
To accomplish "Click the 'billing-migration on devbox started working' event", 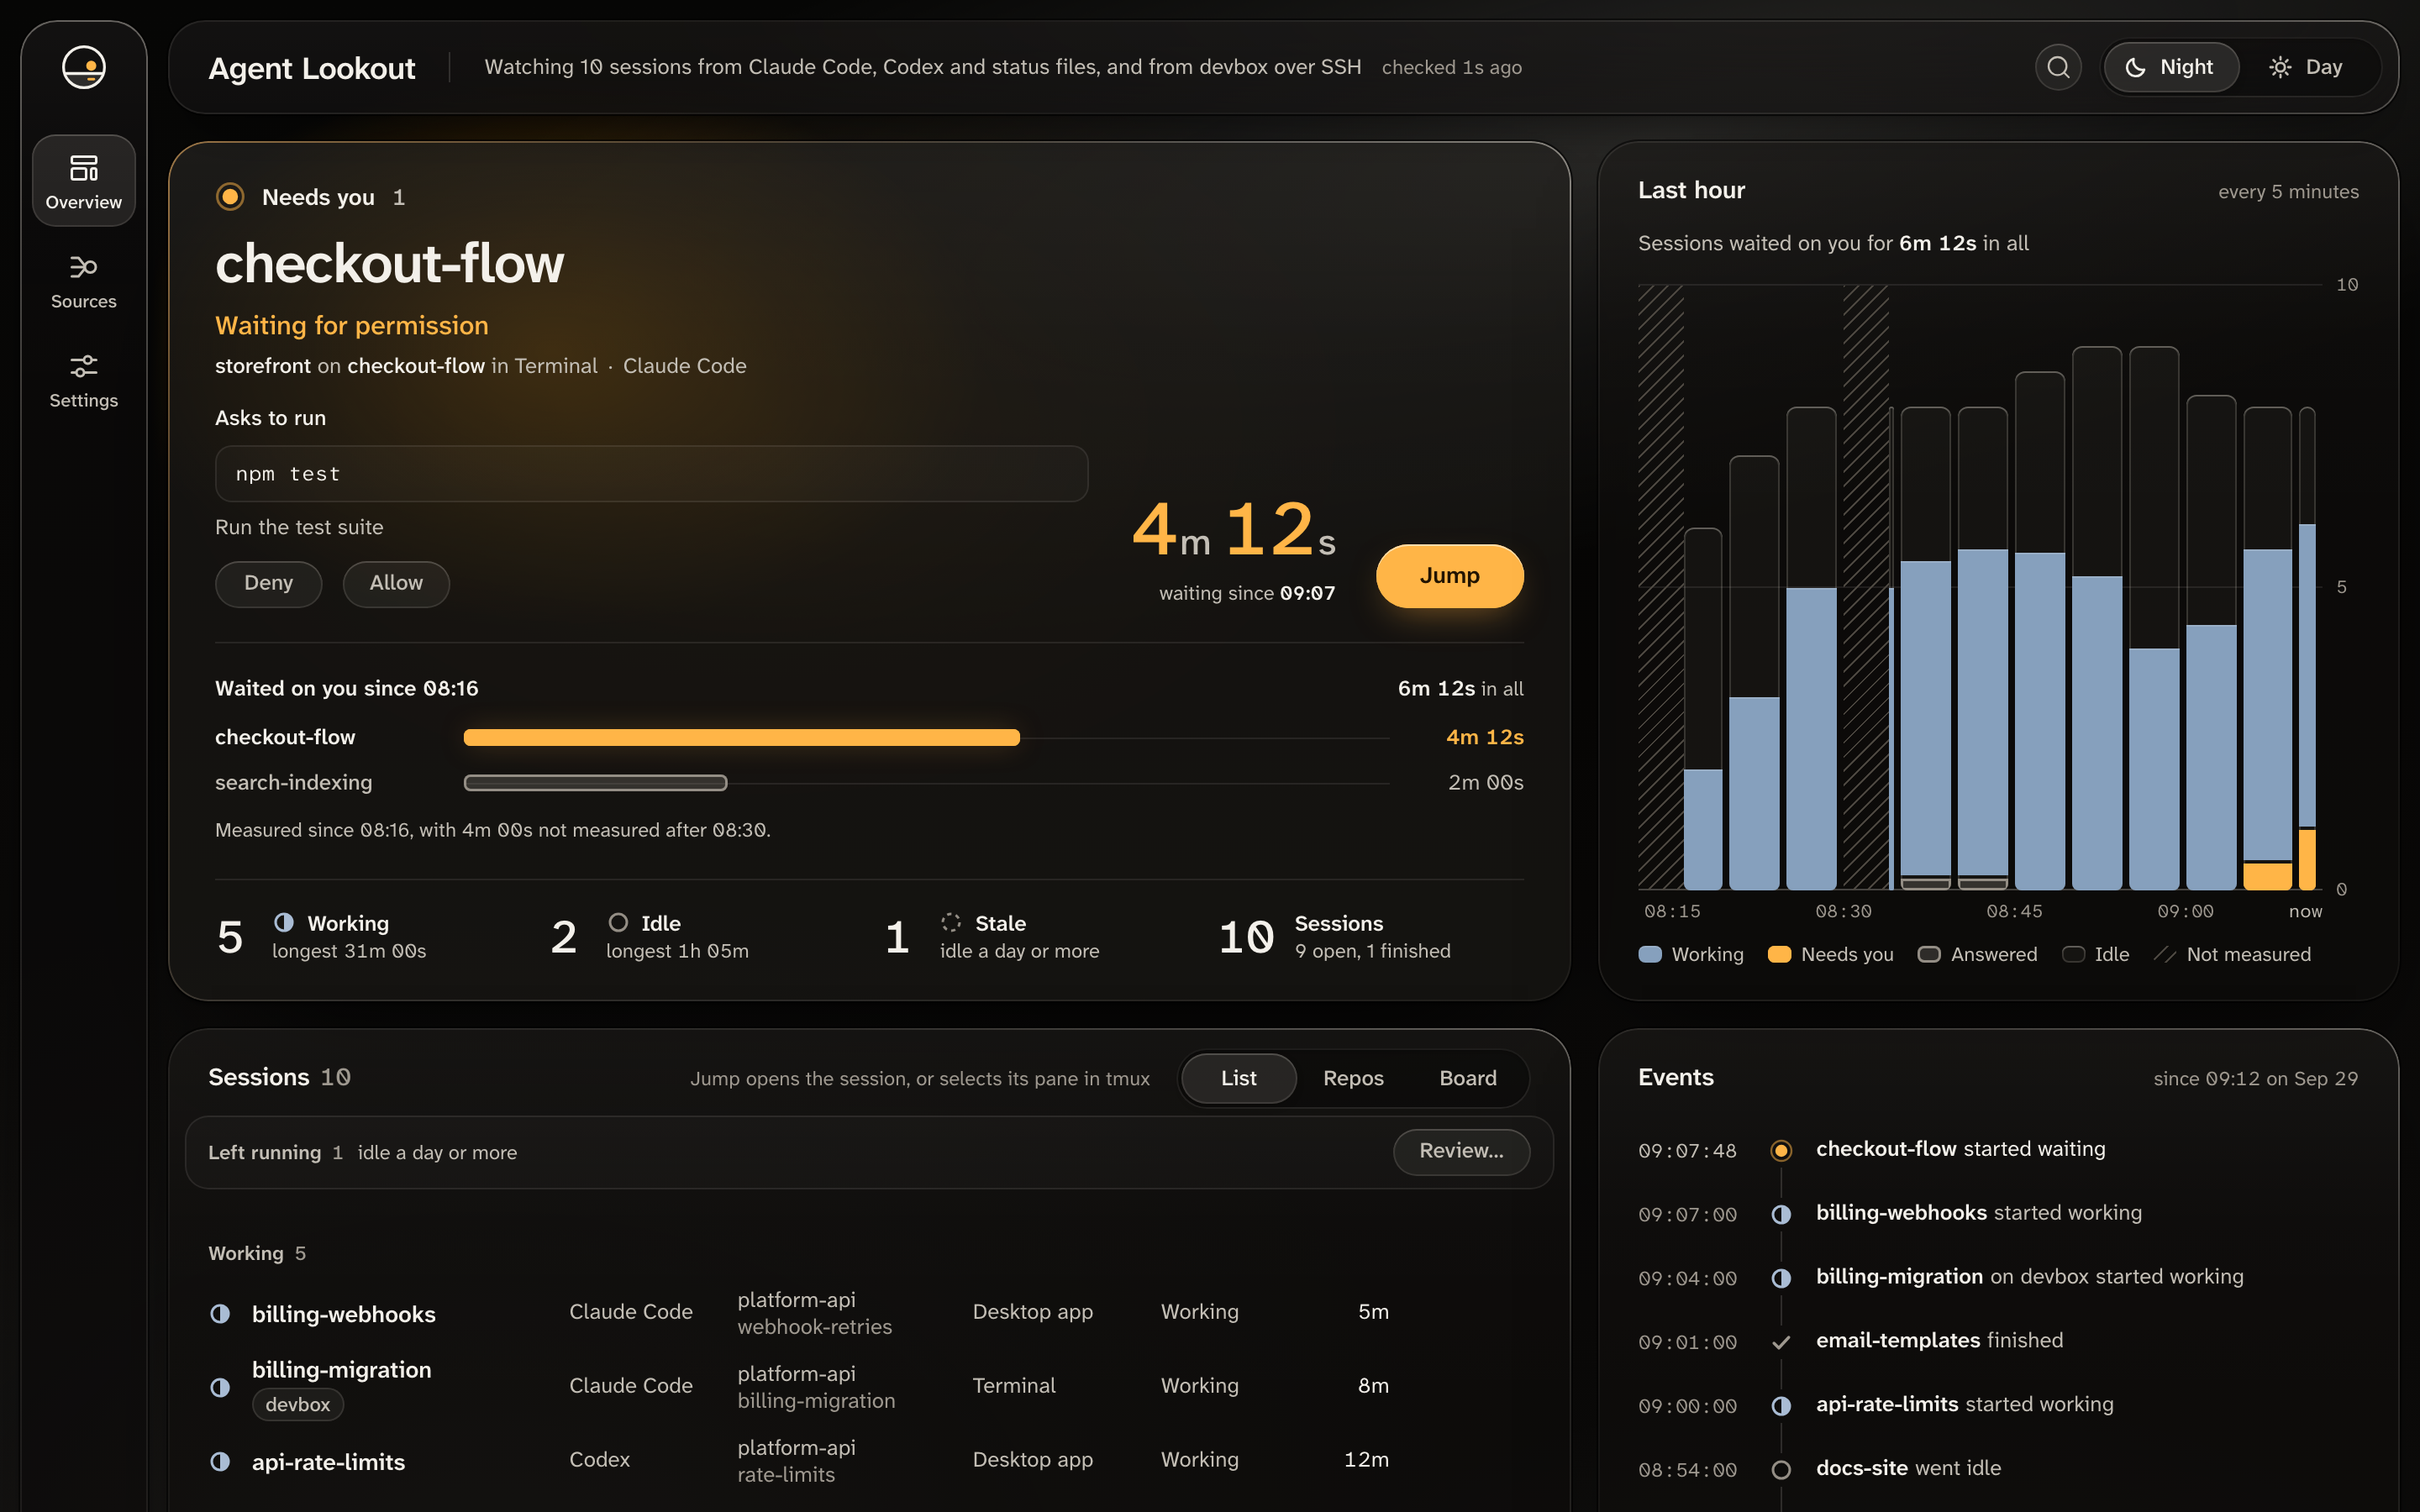I will [x=2029, y=1277].
